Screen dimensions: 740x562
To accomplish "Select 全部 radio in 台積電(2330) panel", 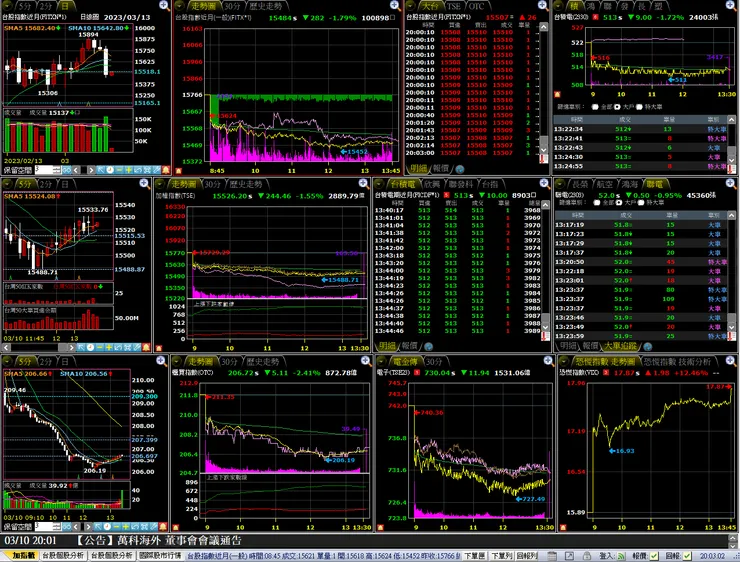I will coord(595,107).
